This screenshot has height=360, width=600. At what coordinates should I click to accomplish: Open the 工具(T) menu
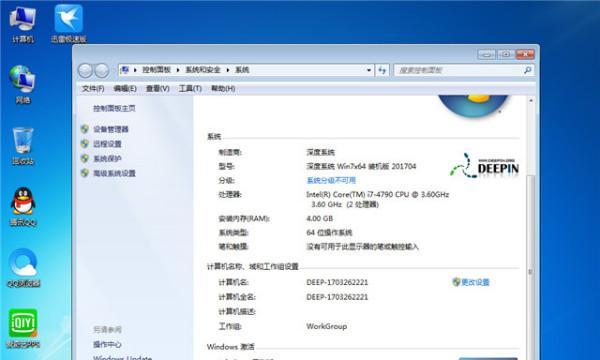click(190, 88)
